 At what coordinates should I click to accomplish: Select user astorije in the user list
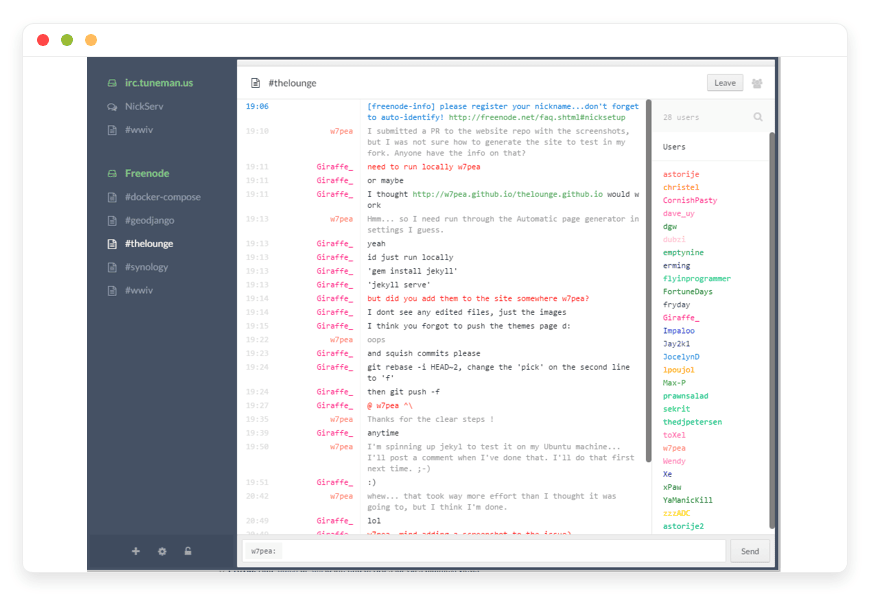pyautogui.click(x=681, y=174)
